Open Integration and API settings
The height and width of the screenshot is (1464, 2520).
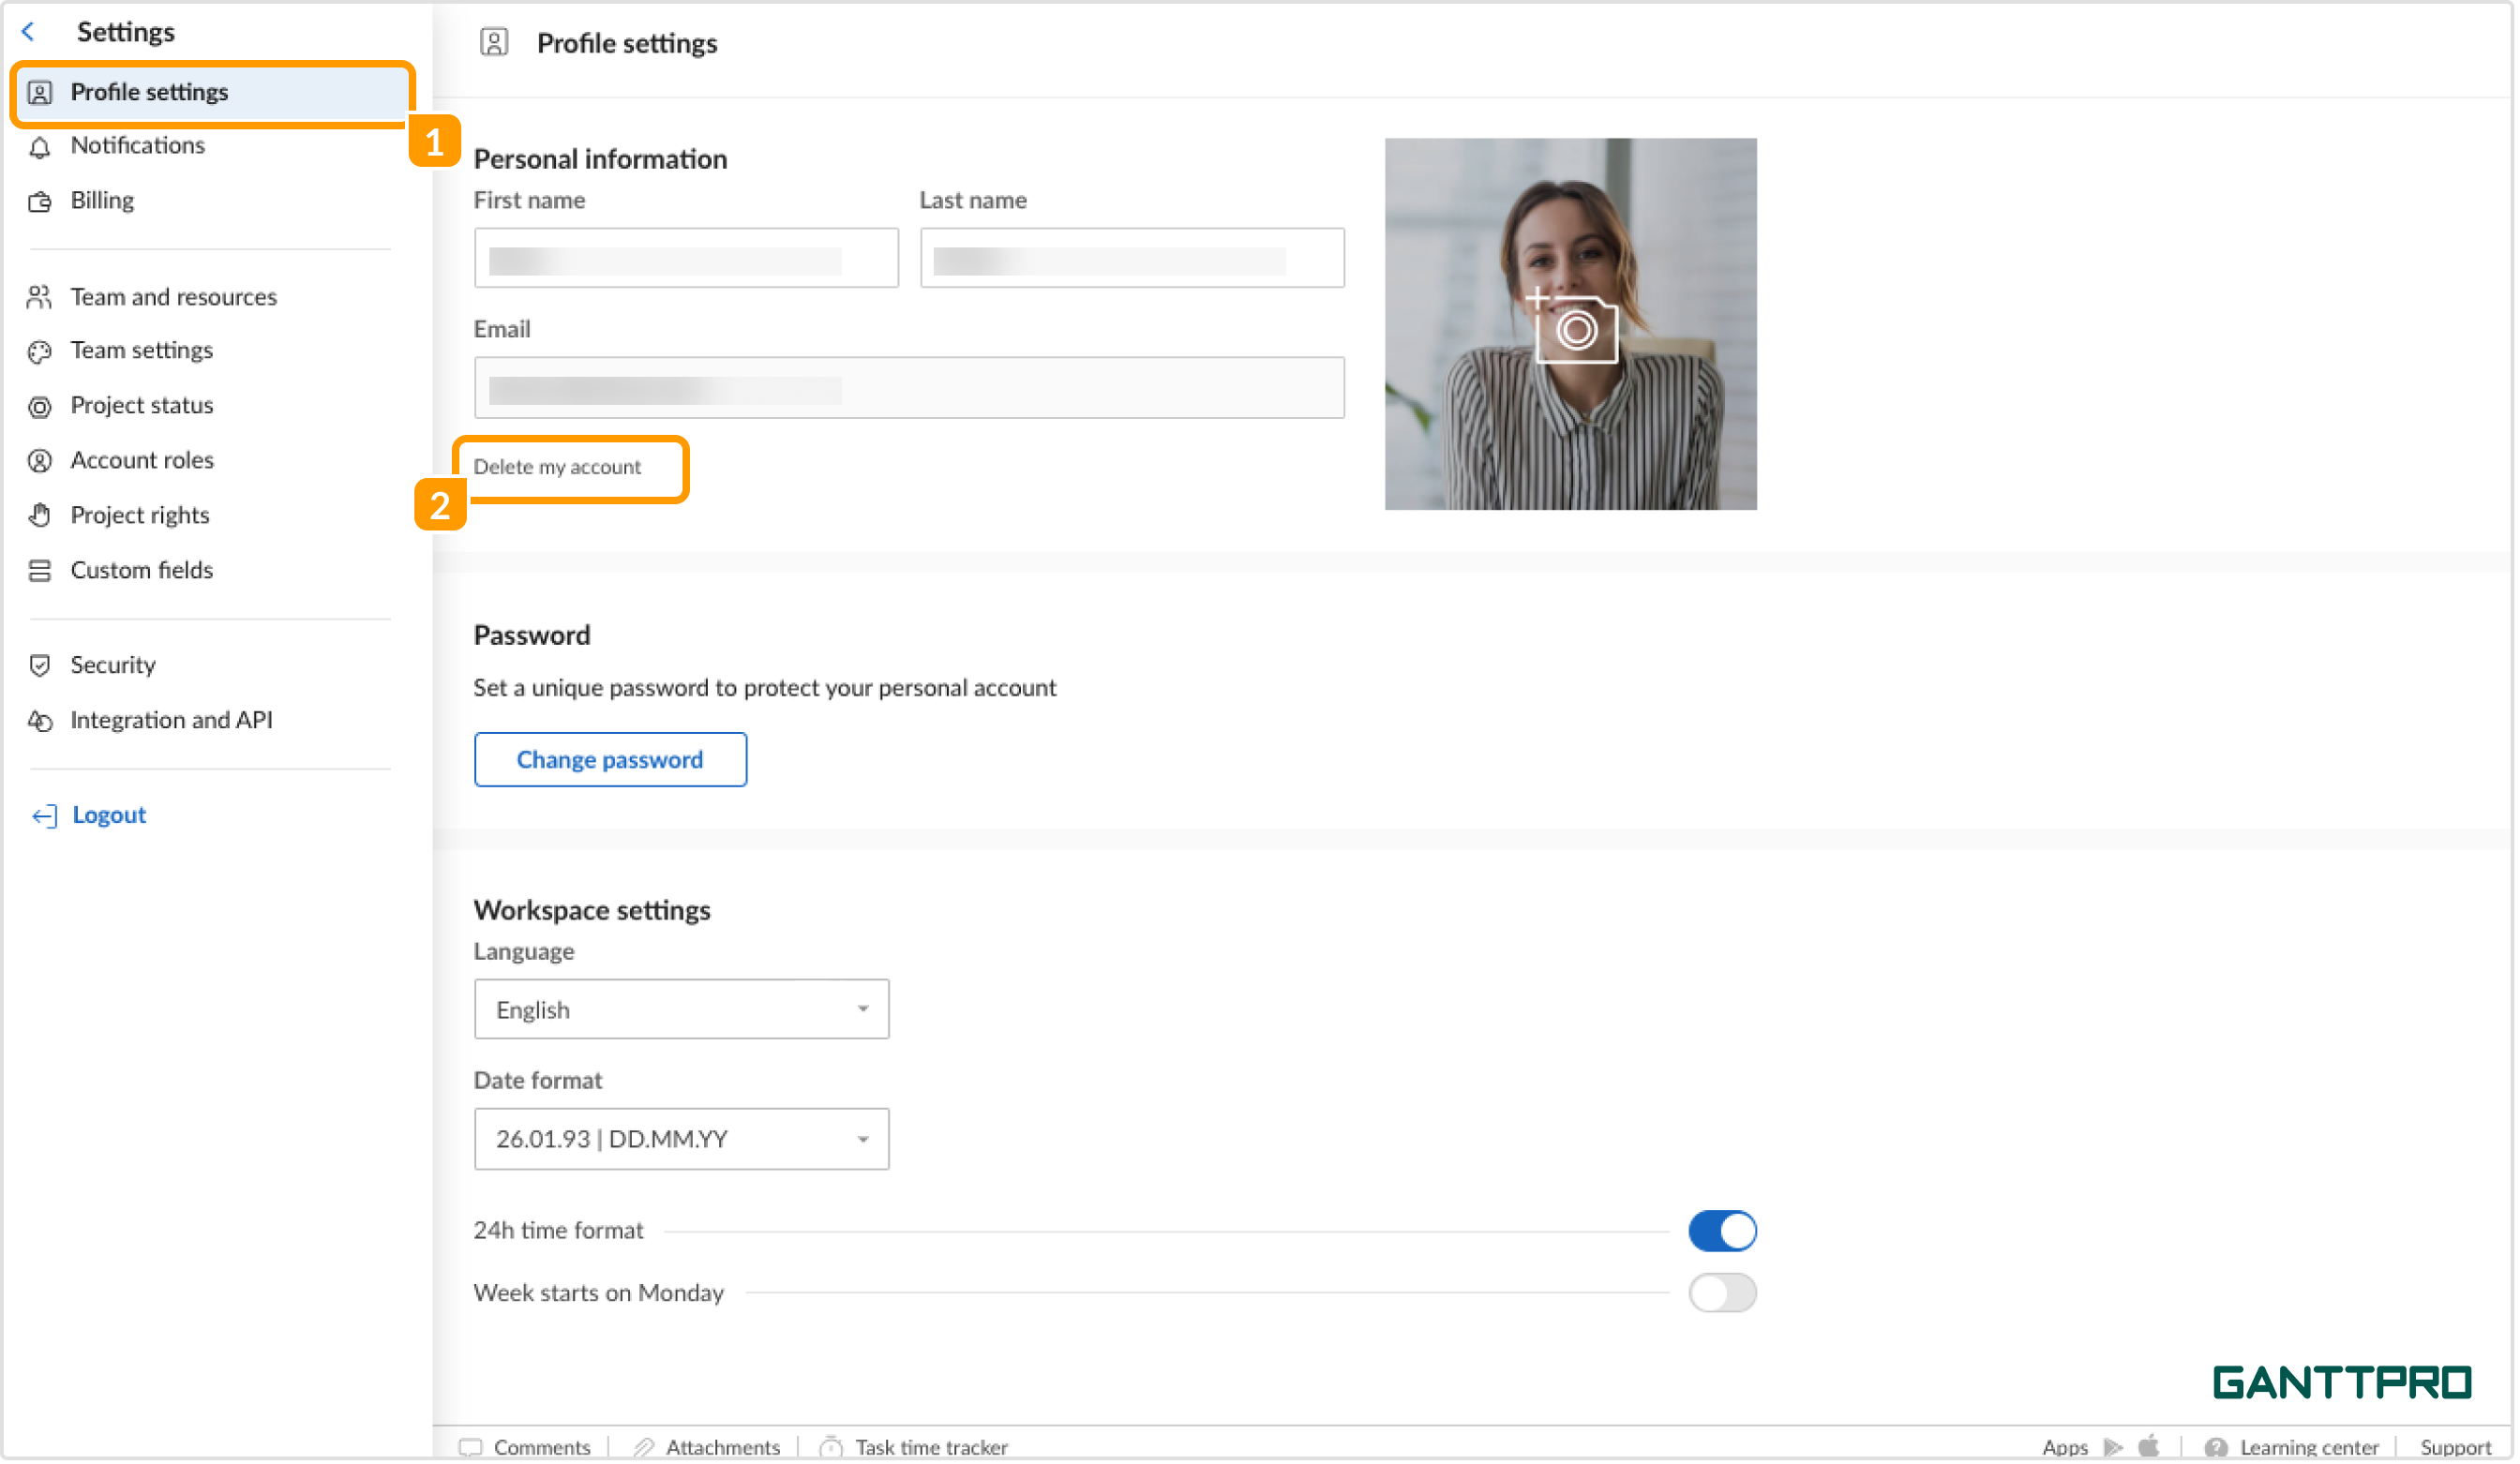tap(171, 720)
